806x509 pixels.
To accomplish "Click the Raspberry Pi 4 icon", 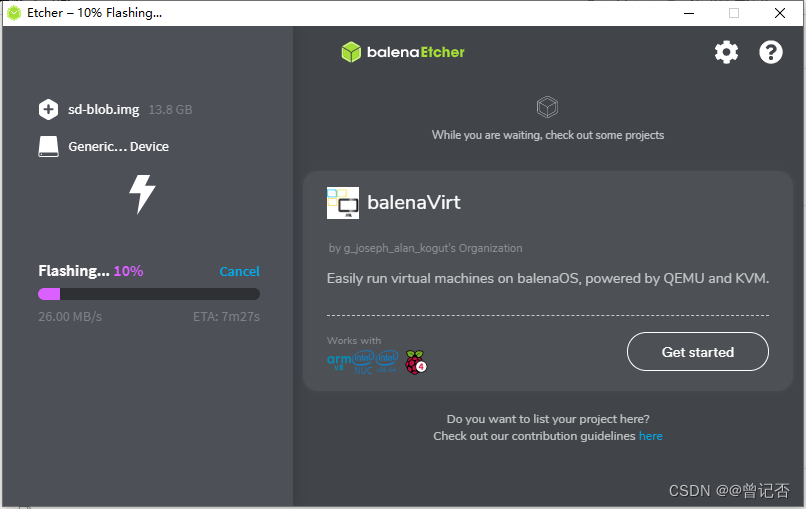I will [x=415, y=362].
